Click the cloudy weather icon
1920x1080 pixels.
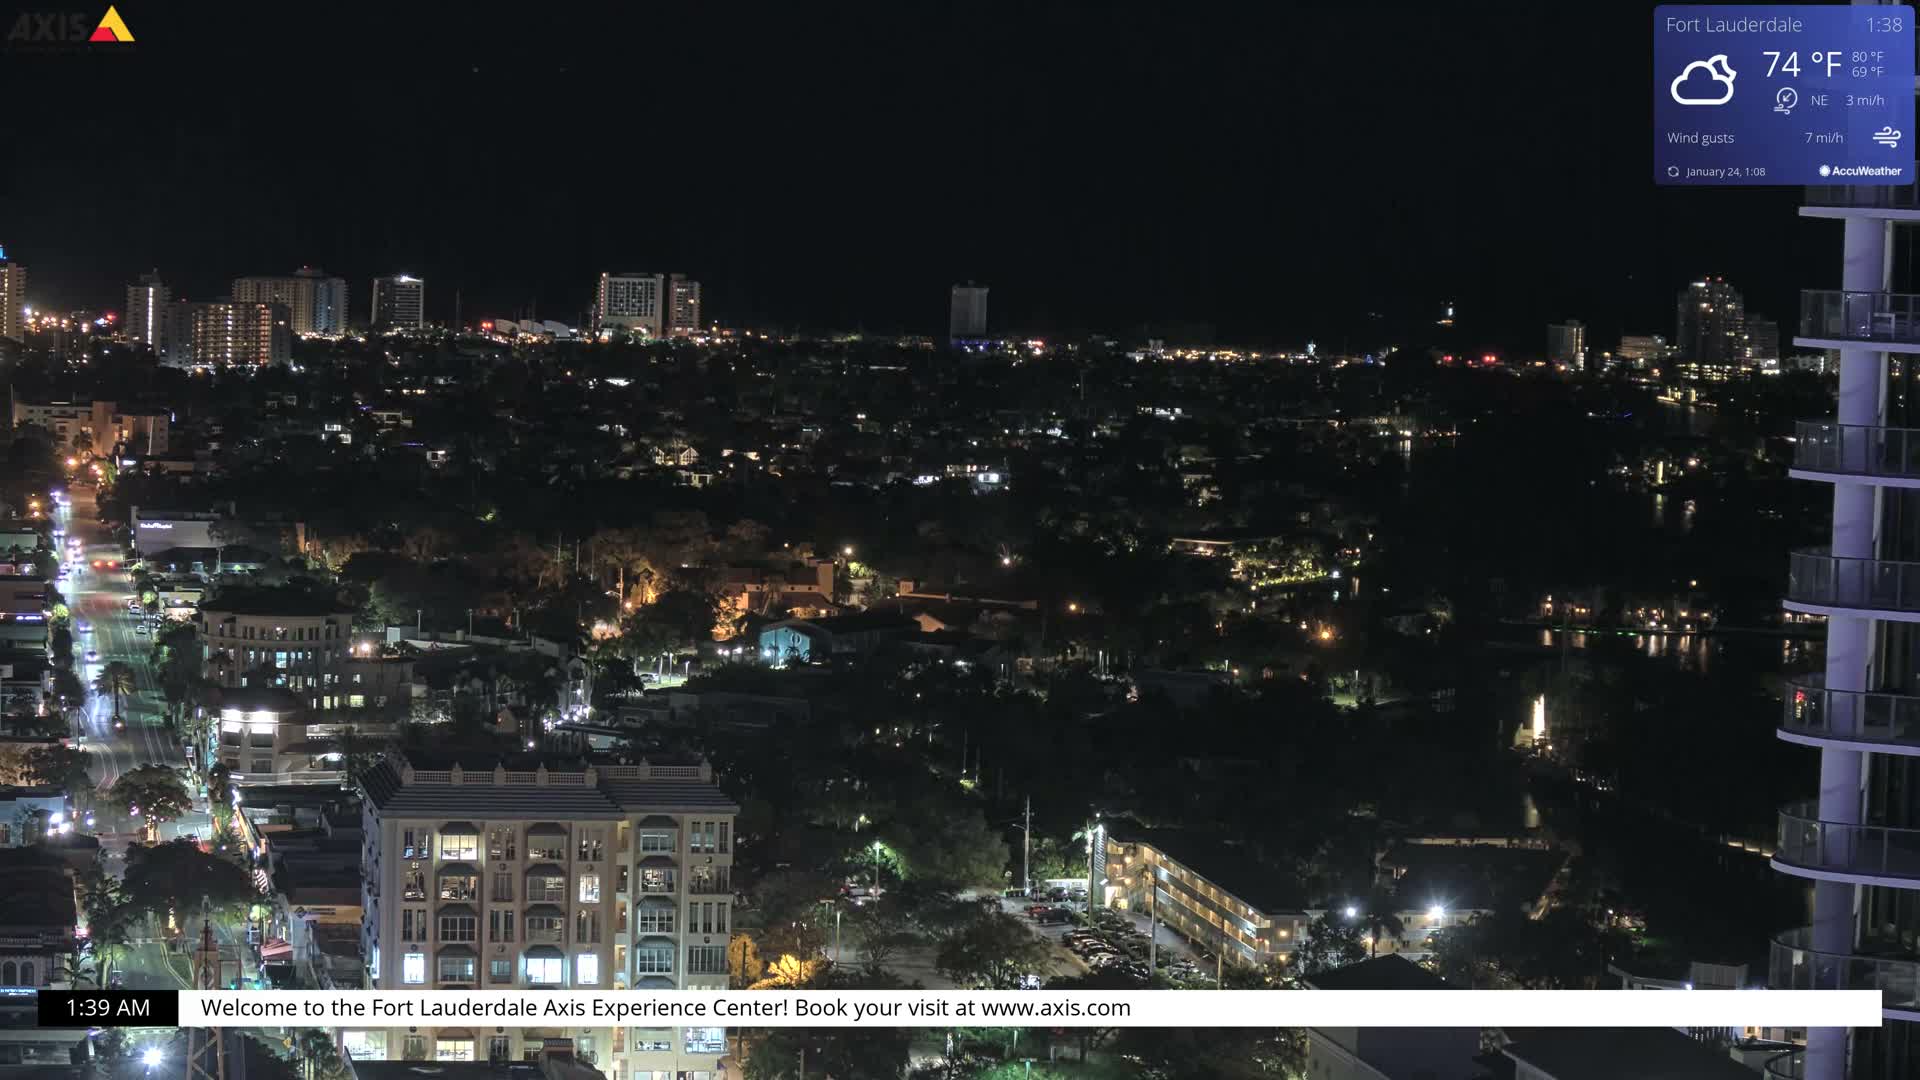pyautogui.click(x=1703, y=80)
